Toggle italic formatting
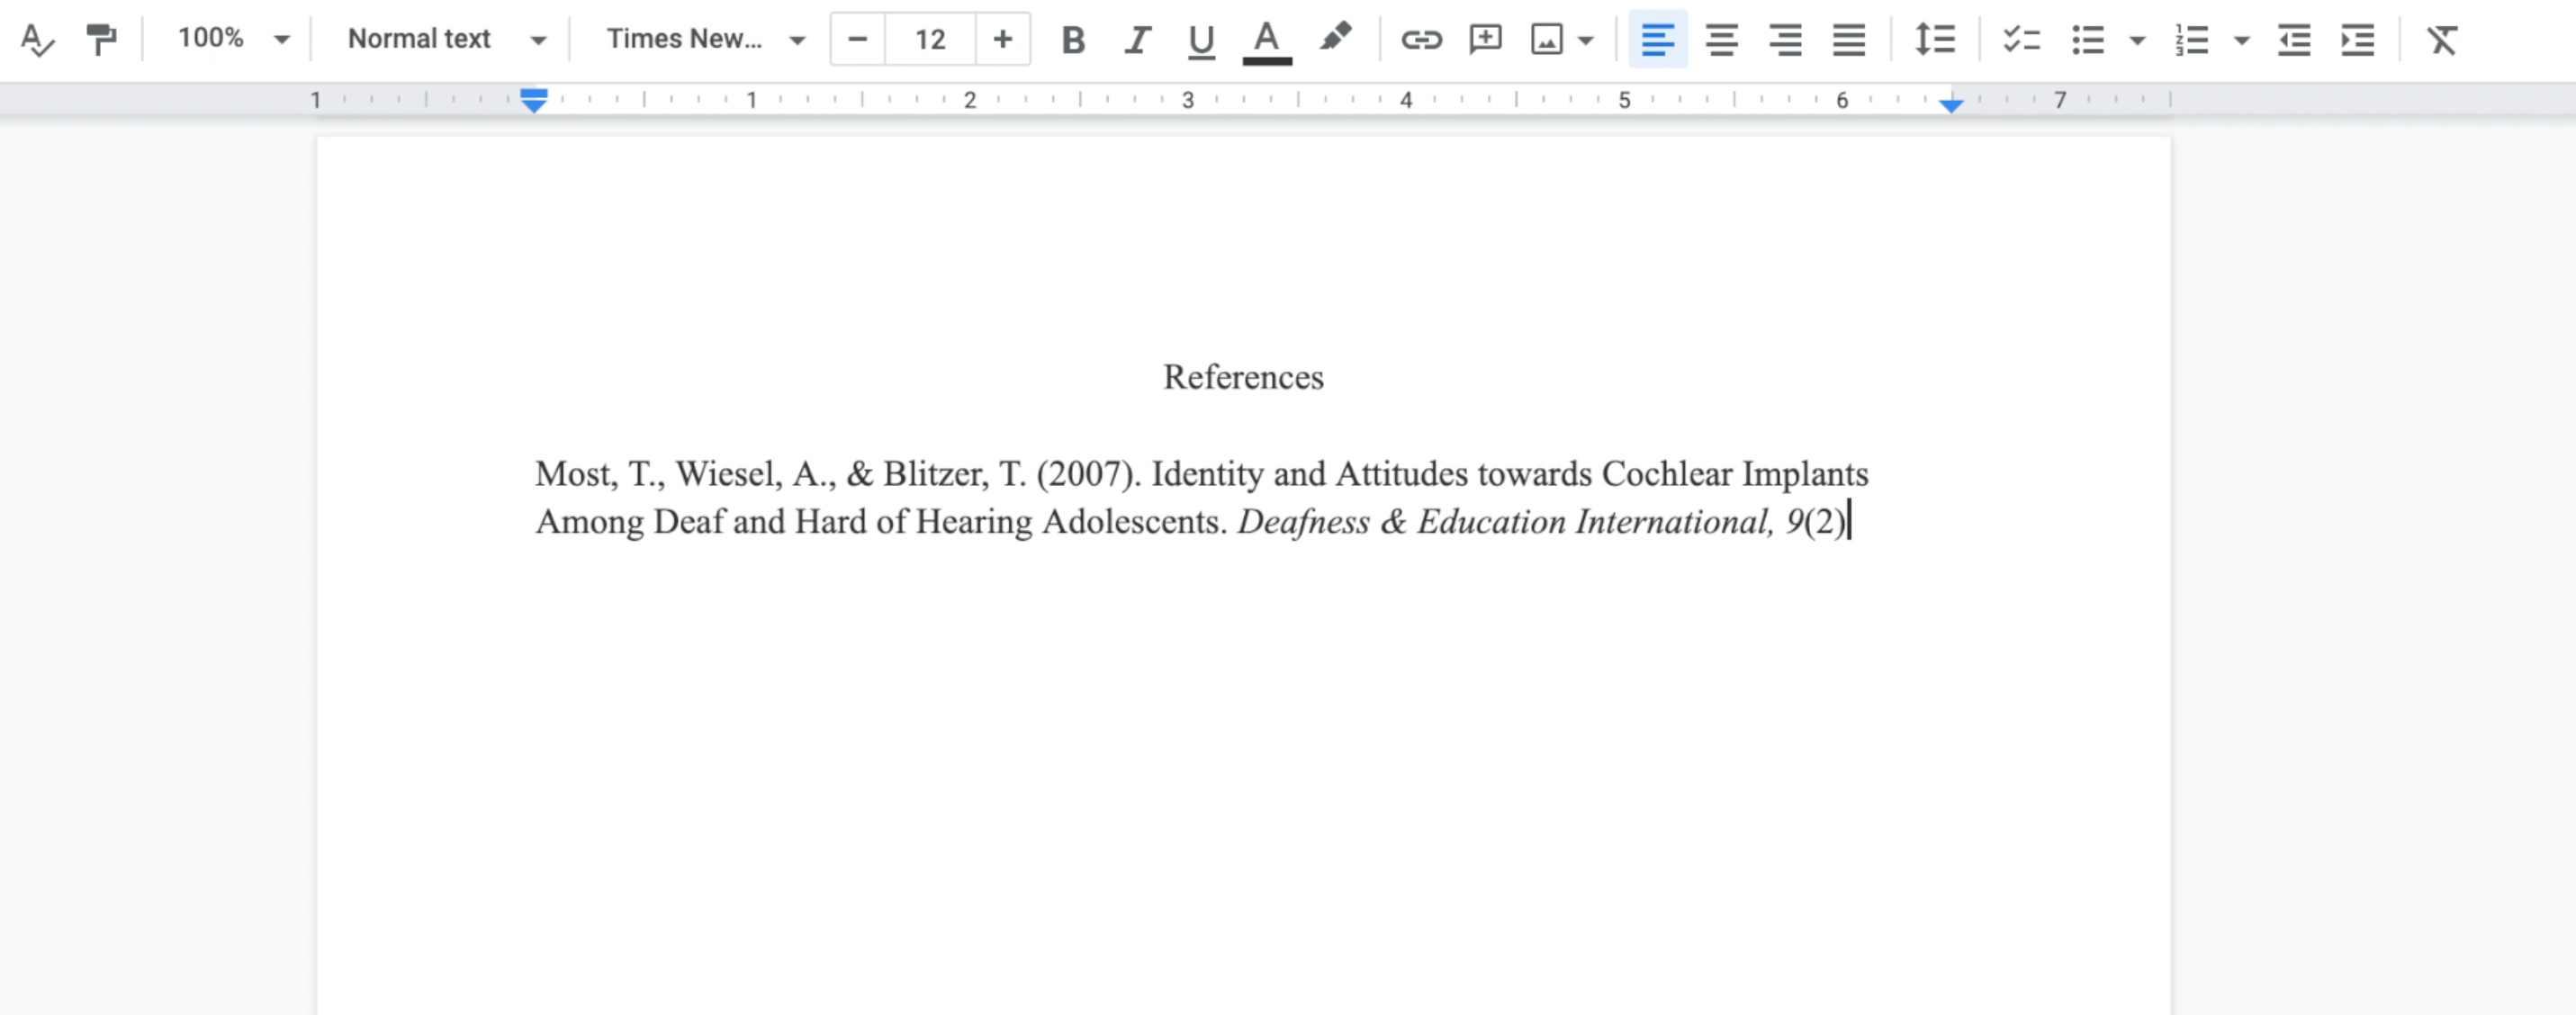The width and height of the screenshot is (2576, 1015). point(1137,40)
